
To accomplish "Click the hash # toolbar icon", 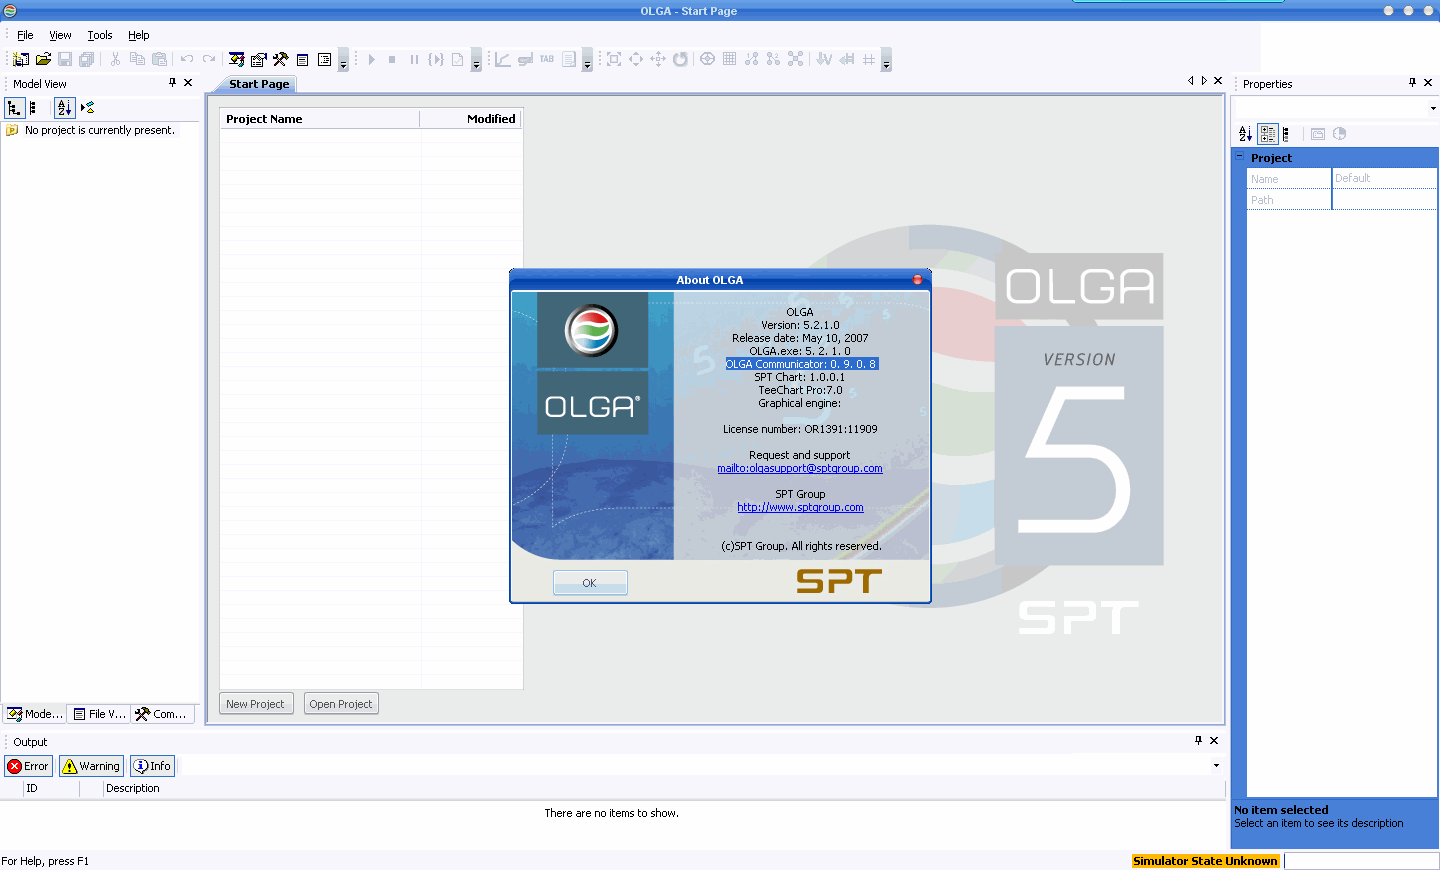I will click(x=868, y=60).
